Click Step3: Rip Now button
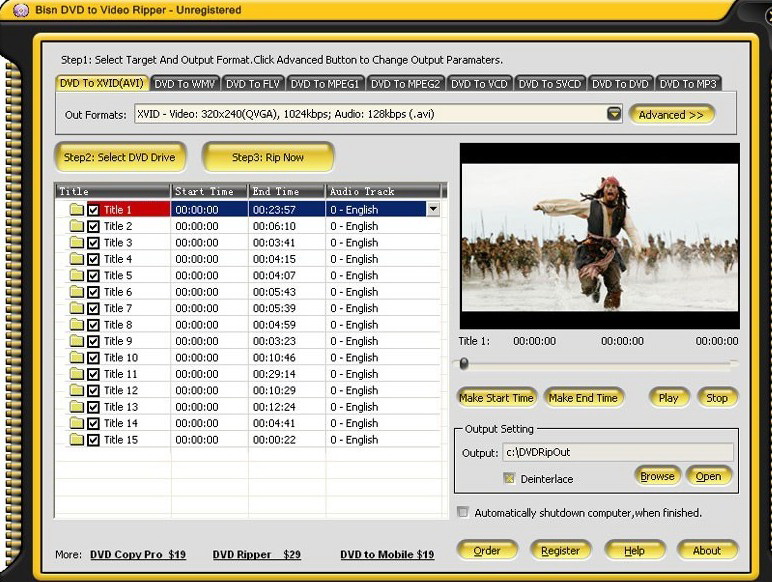The width and height of the screenshot is (772, 582). coord(268,158)
